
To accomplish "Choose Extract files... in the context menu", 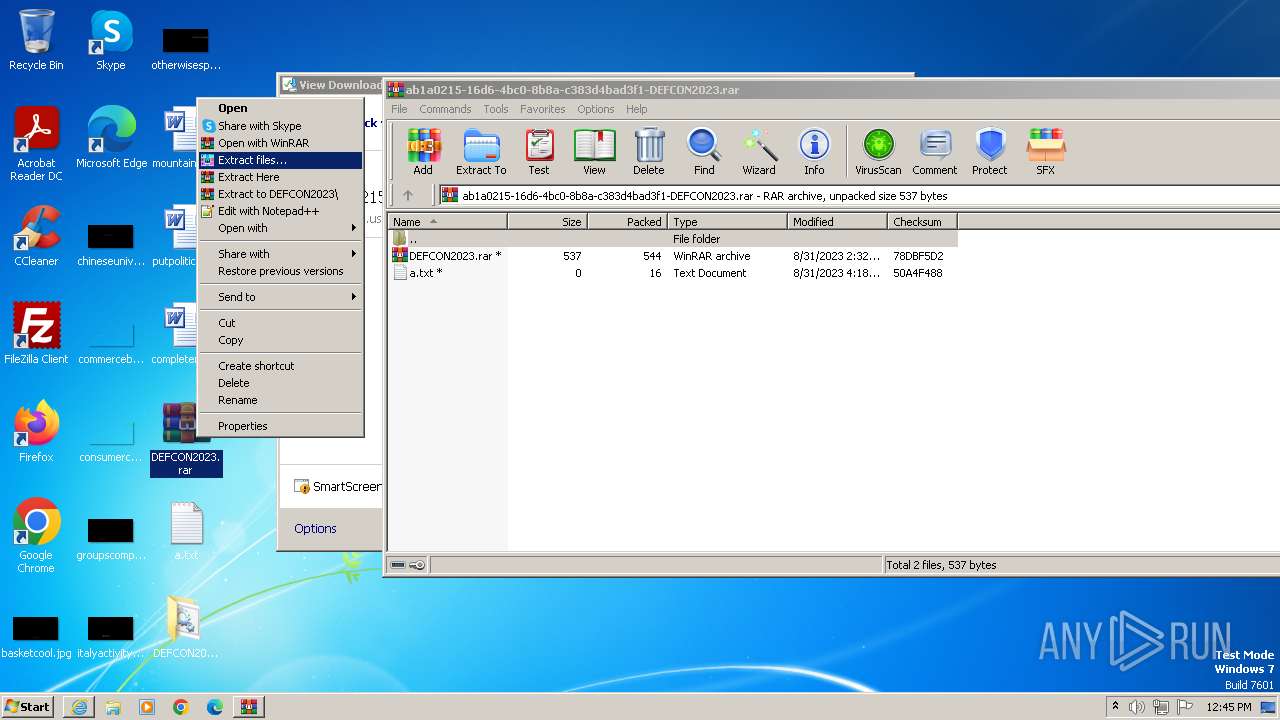I will (x=280, y=160).
